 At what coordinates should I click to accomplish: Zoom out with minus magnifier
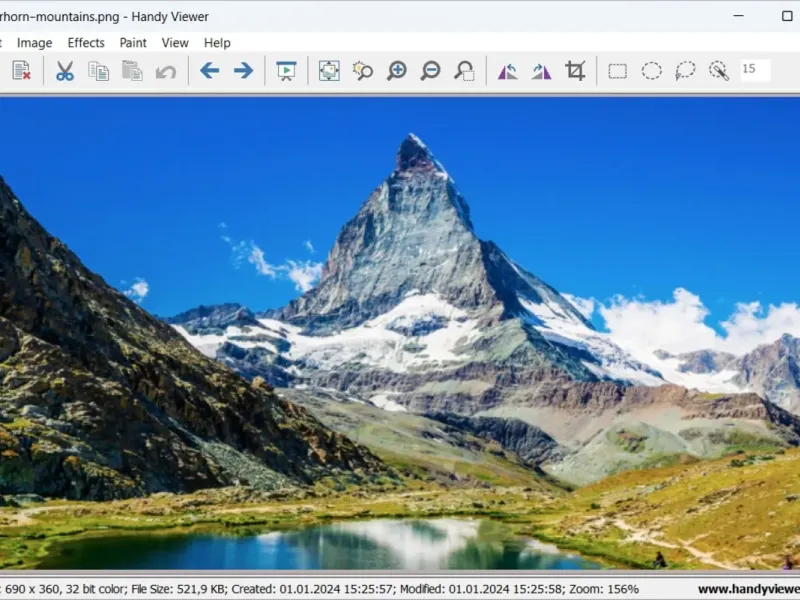(x=430, y=70)
